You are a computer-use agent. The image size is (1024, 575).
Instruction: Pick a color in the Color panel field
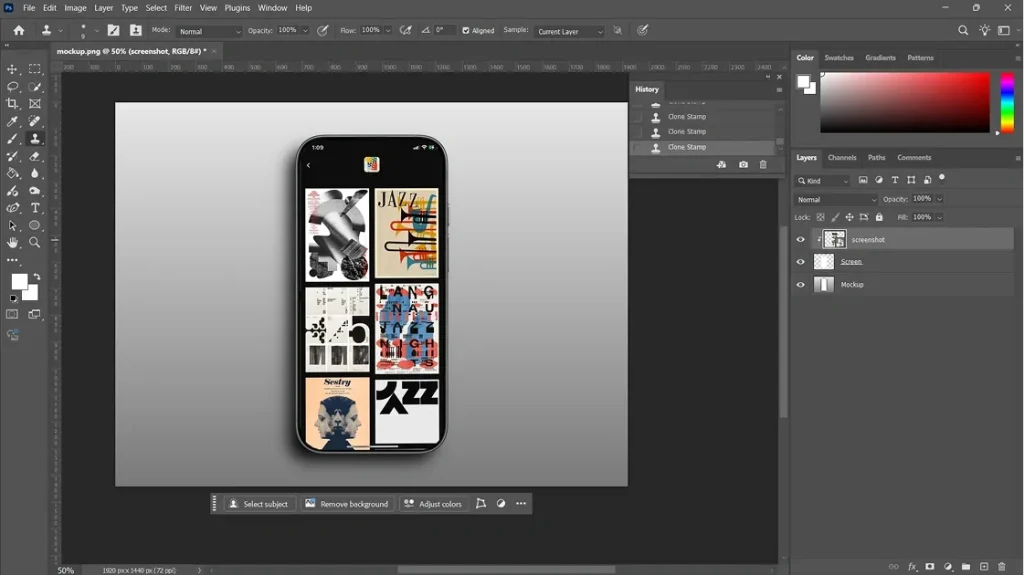(904, 102)
